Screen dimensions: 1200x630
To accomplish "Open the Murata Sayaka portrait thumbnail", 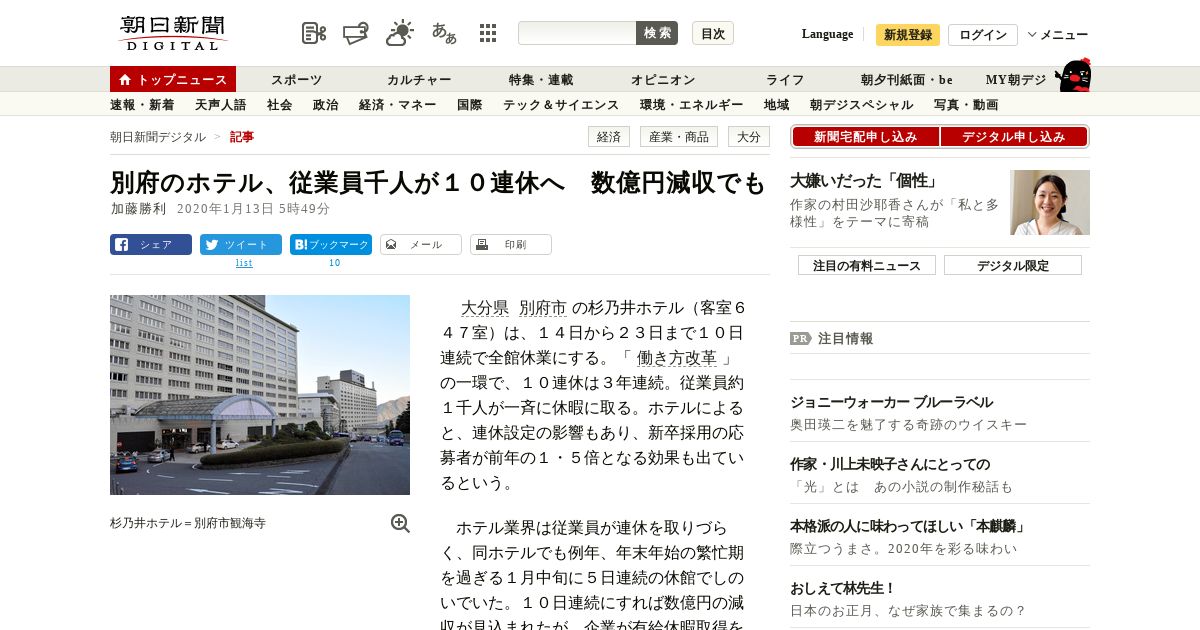I will (1050, 202).
